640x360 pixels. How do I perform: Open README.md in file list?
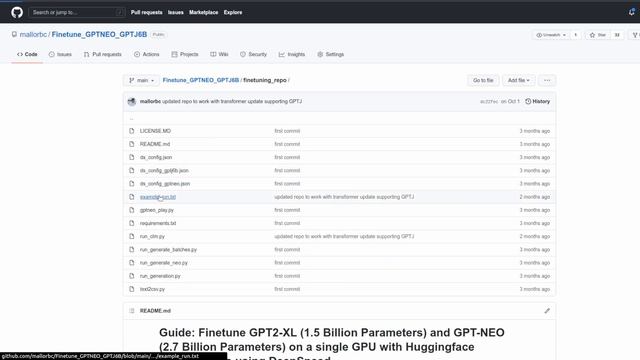click(155, 144)
